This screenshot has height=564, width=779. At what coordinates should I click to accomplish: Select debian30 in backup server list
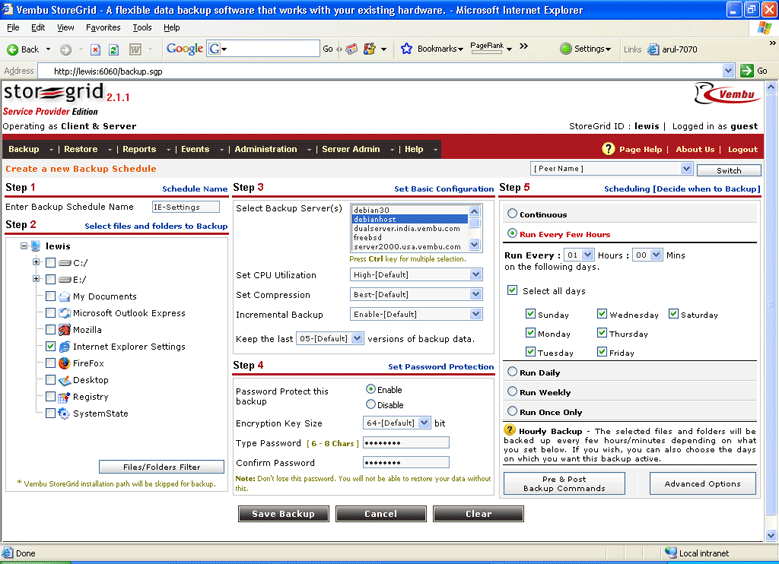409,210
